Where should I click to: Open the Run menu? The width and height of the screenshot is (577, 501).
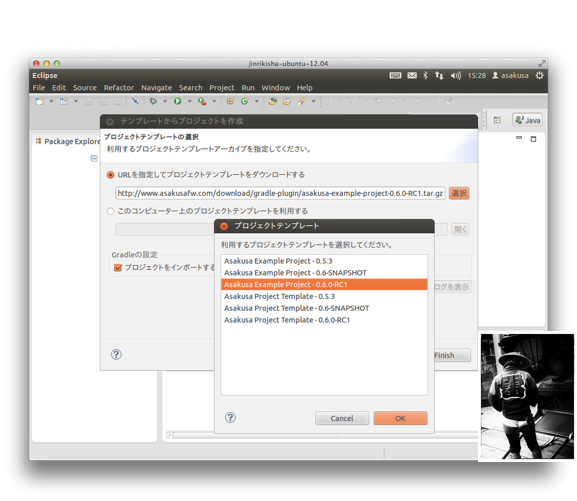[248, 88]
